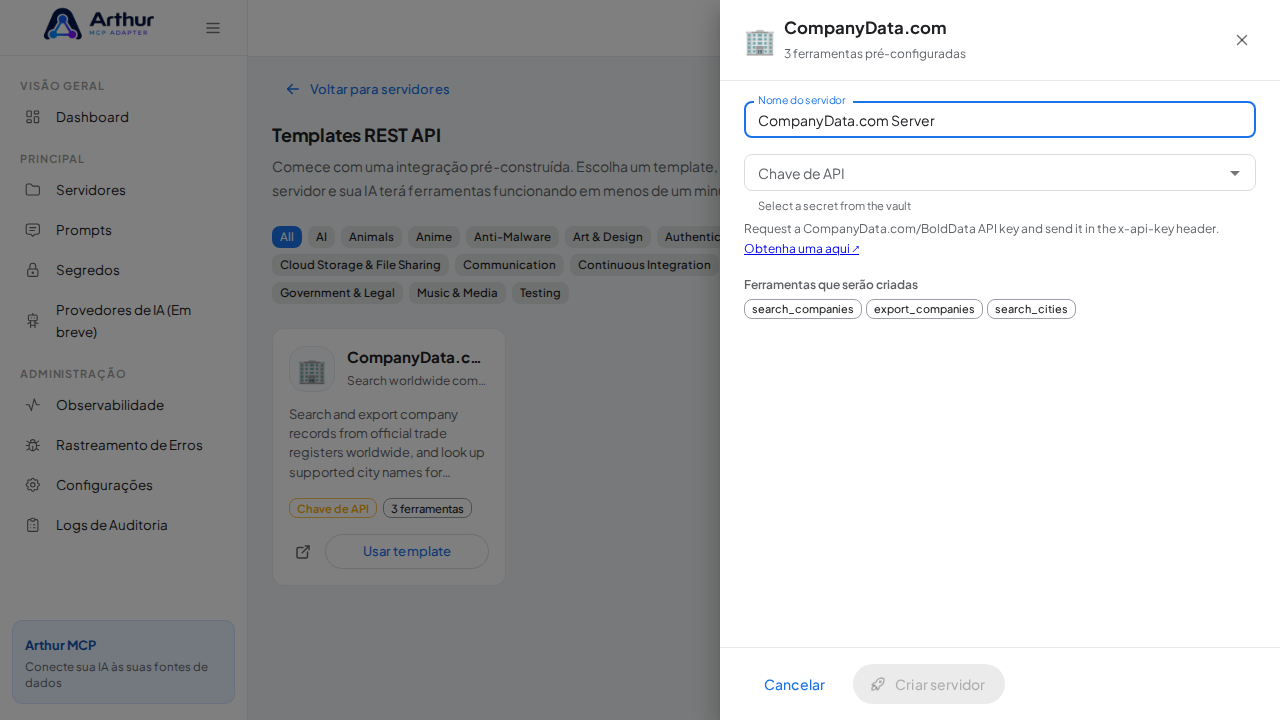
Task: Open Prompts menu item
Action: tap(123, 230)
